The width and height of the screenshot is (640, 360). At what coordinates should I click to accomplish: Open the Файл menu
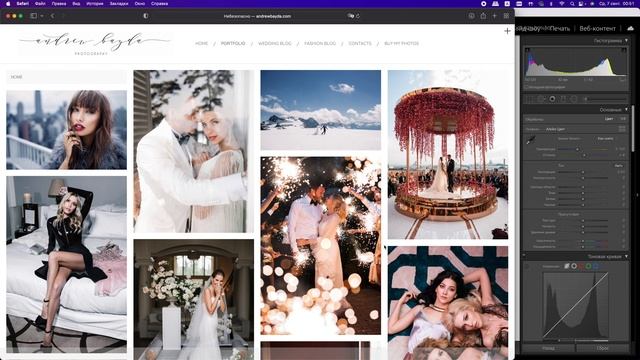[x=40, y=4]
